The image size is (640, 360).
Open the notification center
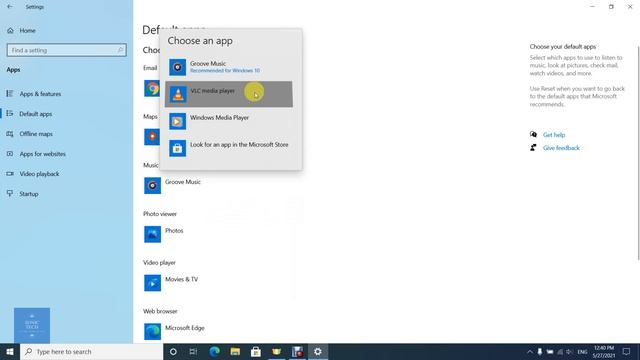[626, 351]
